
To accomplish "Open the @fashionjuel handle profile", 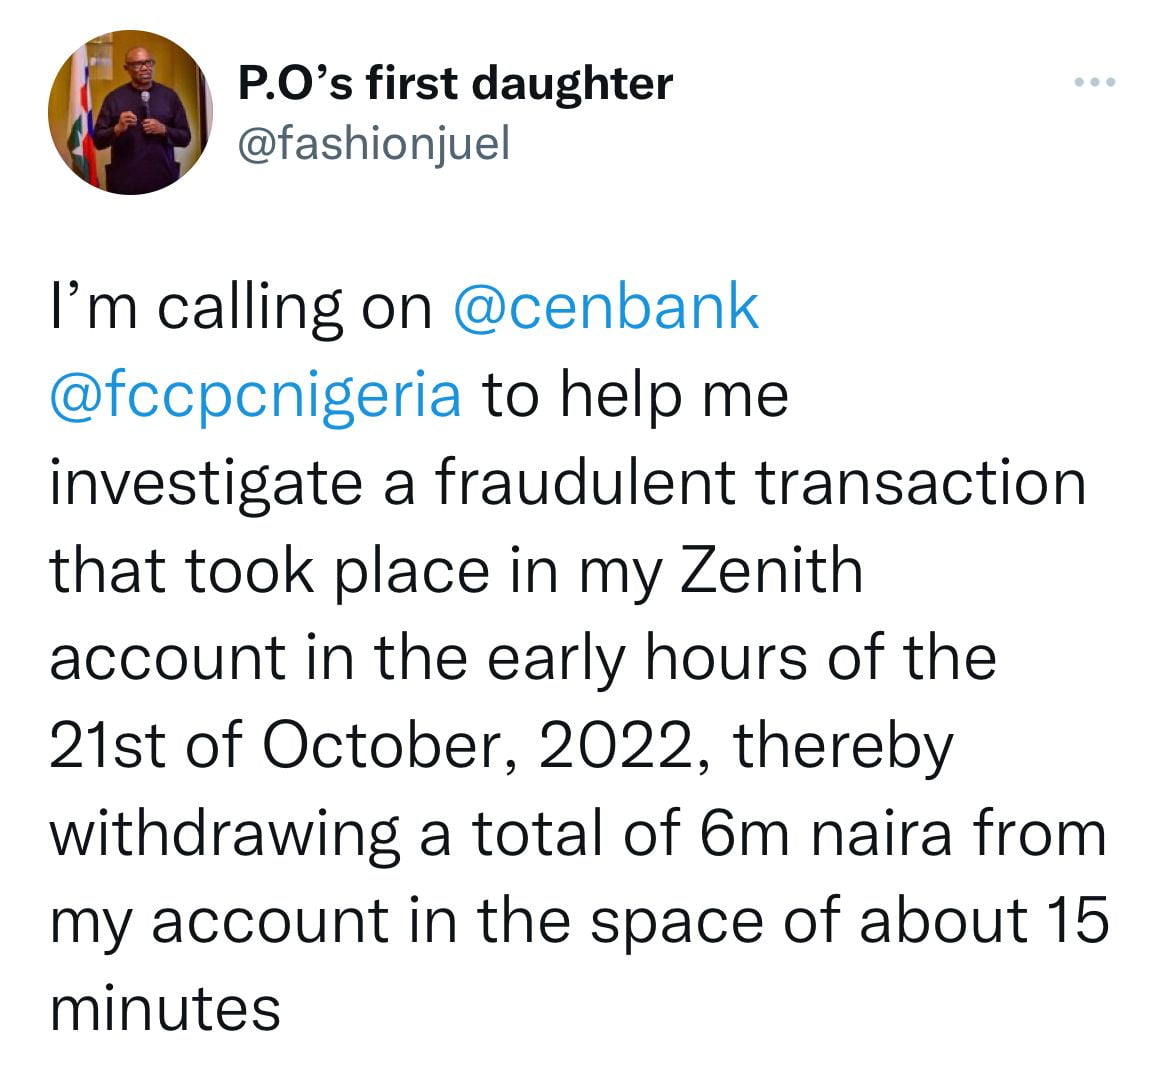I will click(374, 143).
